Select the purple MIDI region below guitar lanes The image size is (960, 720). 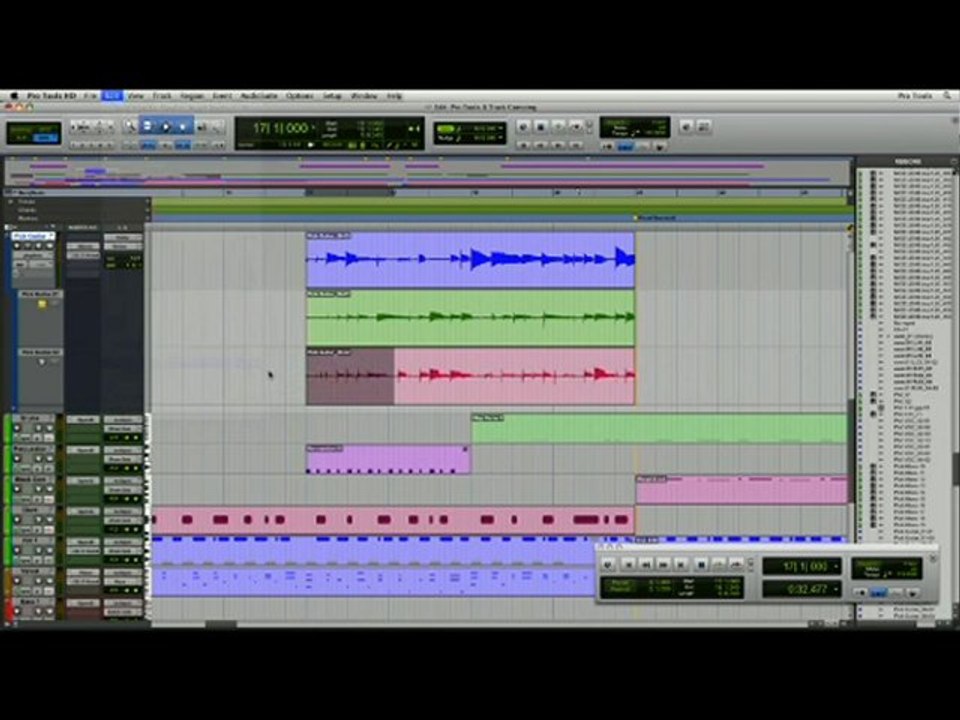tap(388, 459)
